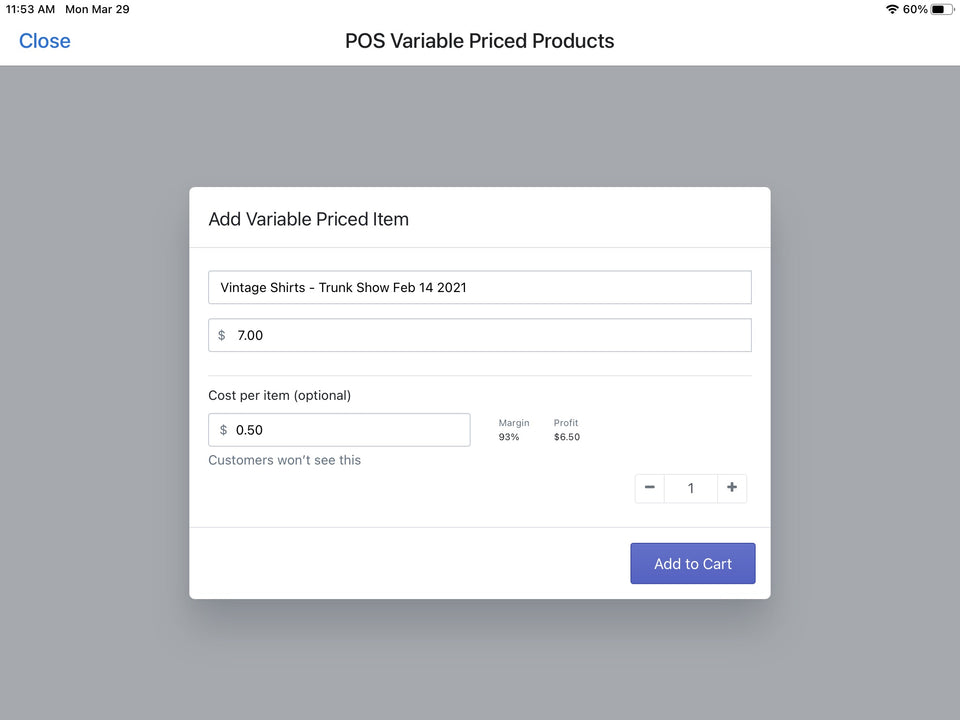Select the dollar sign in the price field
Image resolution: width=960 pixels, height=720 pixels.
coord(222,335)
